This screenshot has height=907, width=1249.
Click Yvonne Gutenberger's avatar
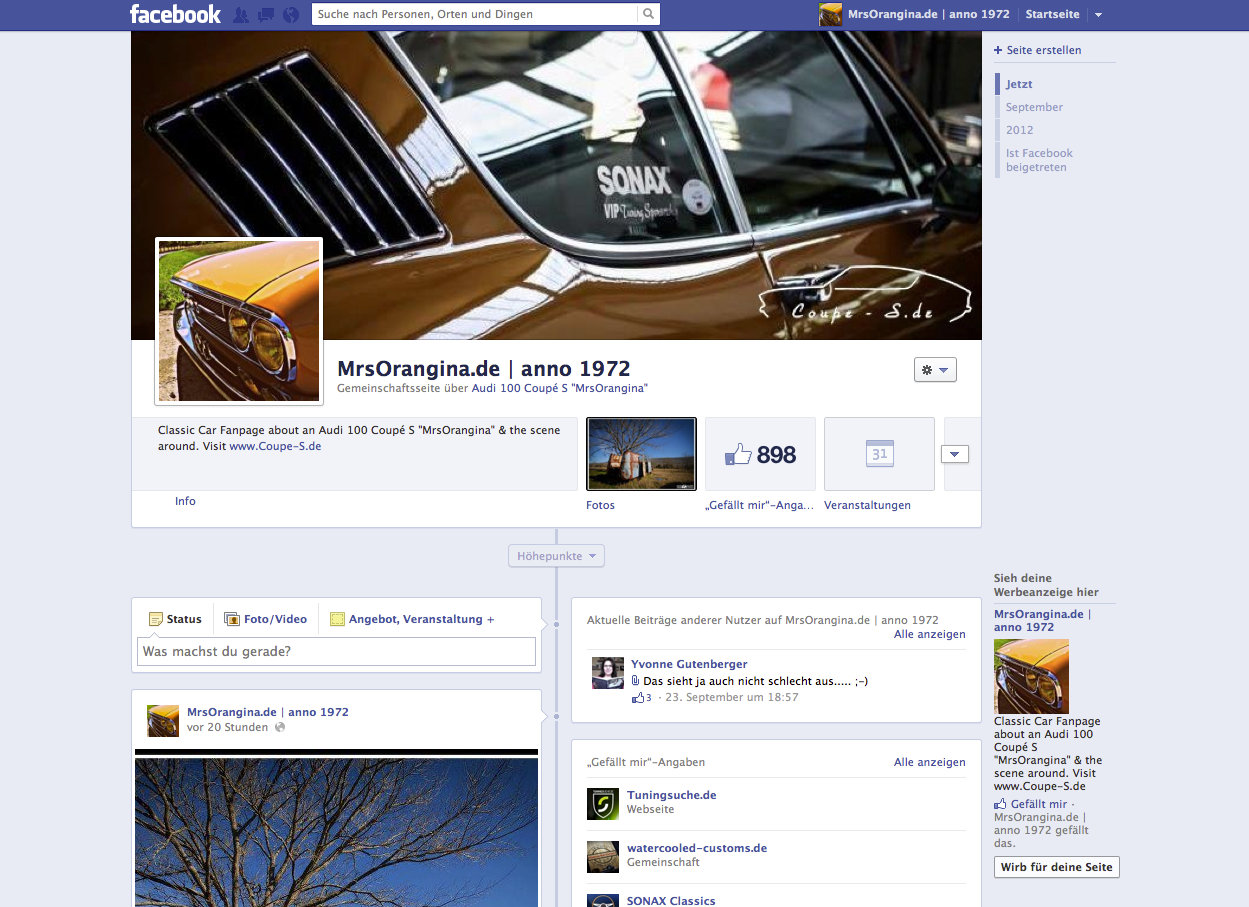pyautogui.click(x=608, y=673)
